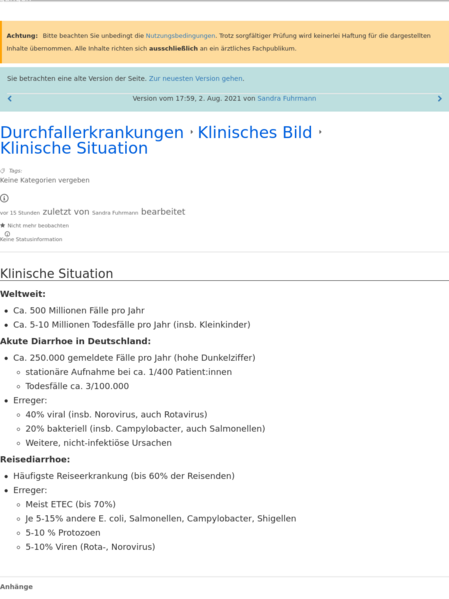This screenshot has height=599, width=449.
Task: Click the status icon above Keine Statusinformation
Action: 7,233
